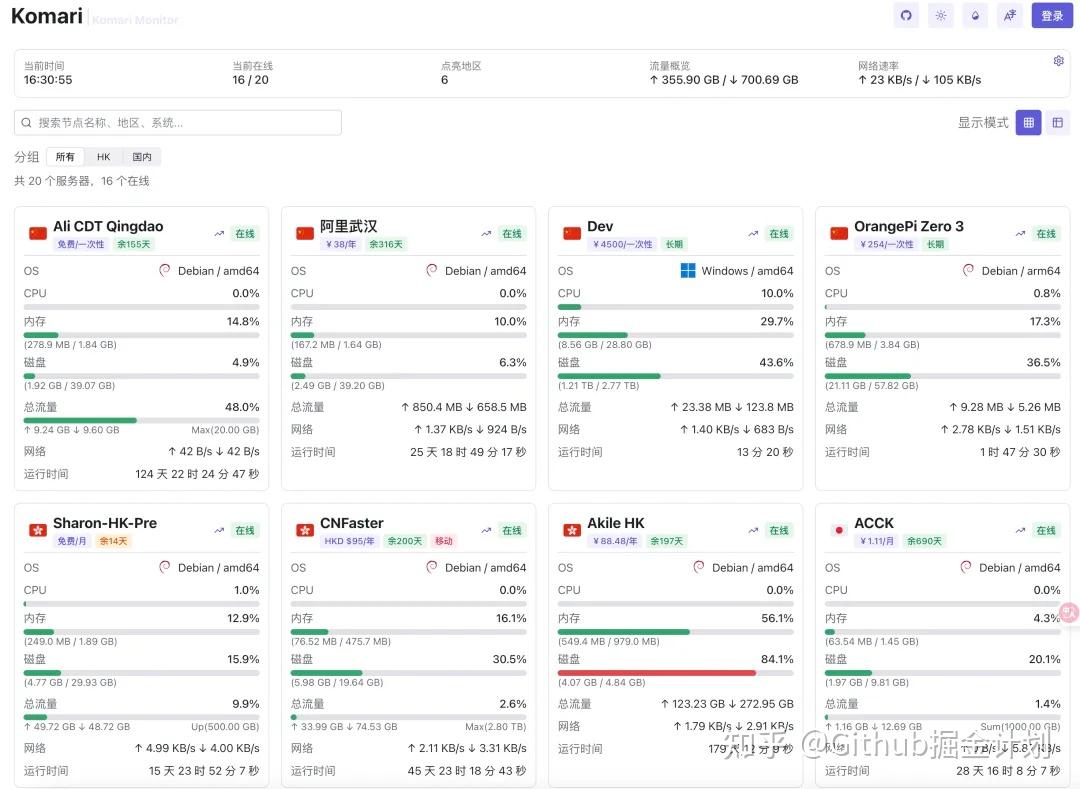1080x789 pixels.
Task: Open the language switcher dropdown
Action: (x=1009, y=16)
